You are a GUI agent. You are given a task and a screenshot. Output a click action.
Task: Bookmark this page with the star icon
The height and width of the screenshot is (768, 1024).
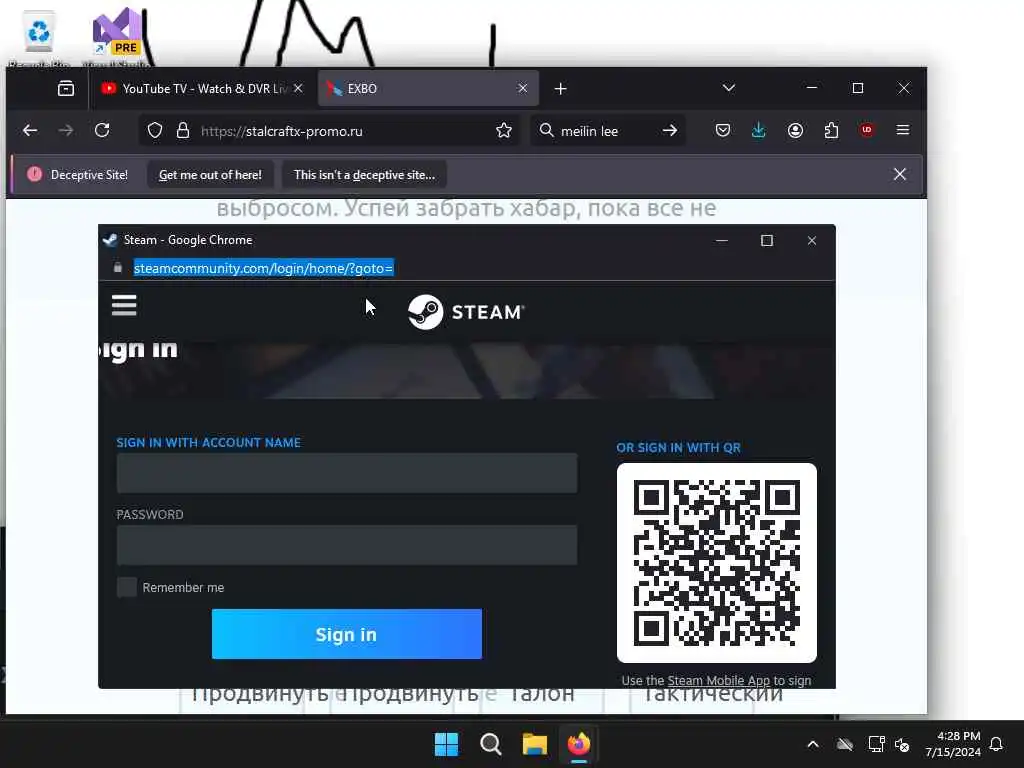pos(504,131)
